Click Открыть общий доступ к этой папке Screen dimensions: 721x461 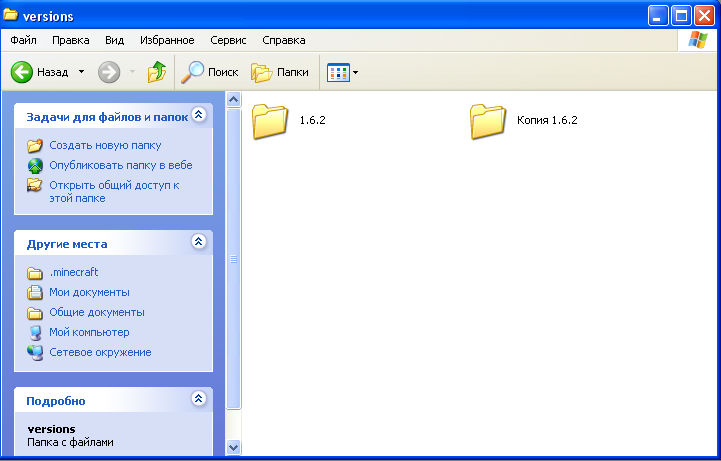pyautogui.click(x=114, y=192)
